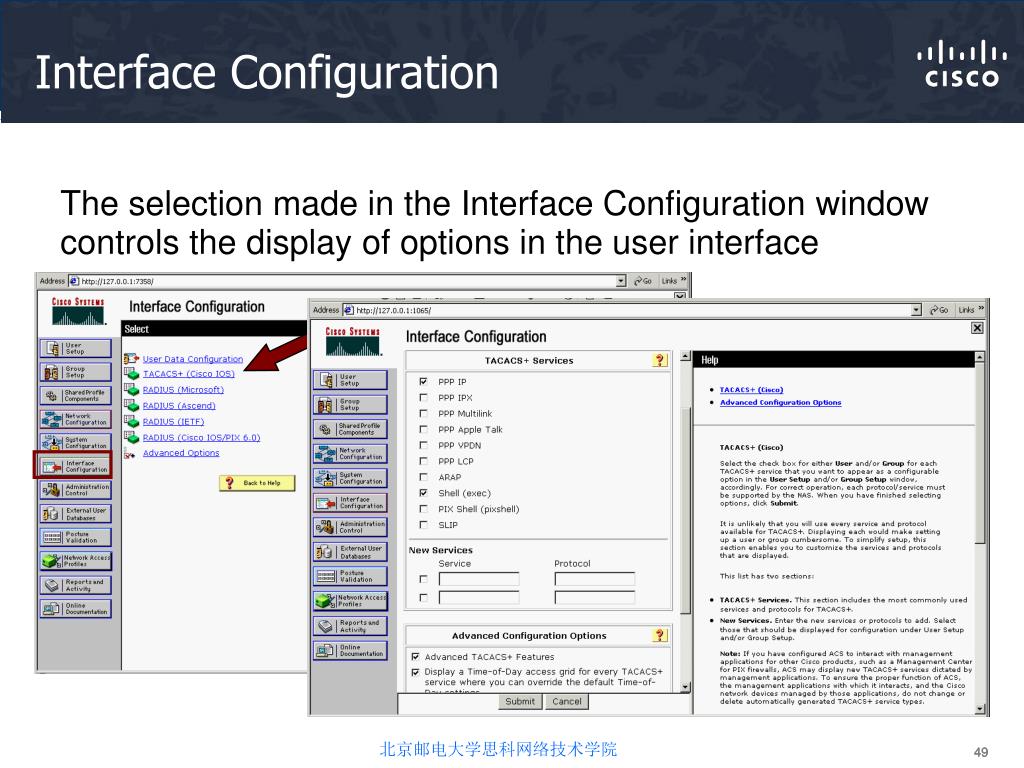Select the TACACS+ (Cisco IOS) link
Screen dimensions: 1024x768
[188, 374]
